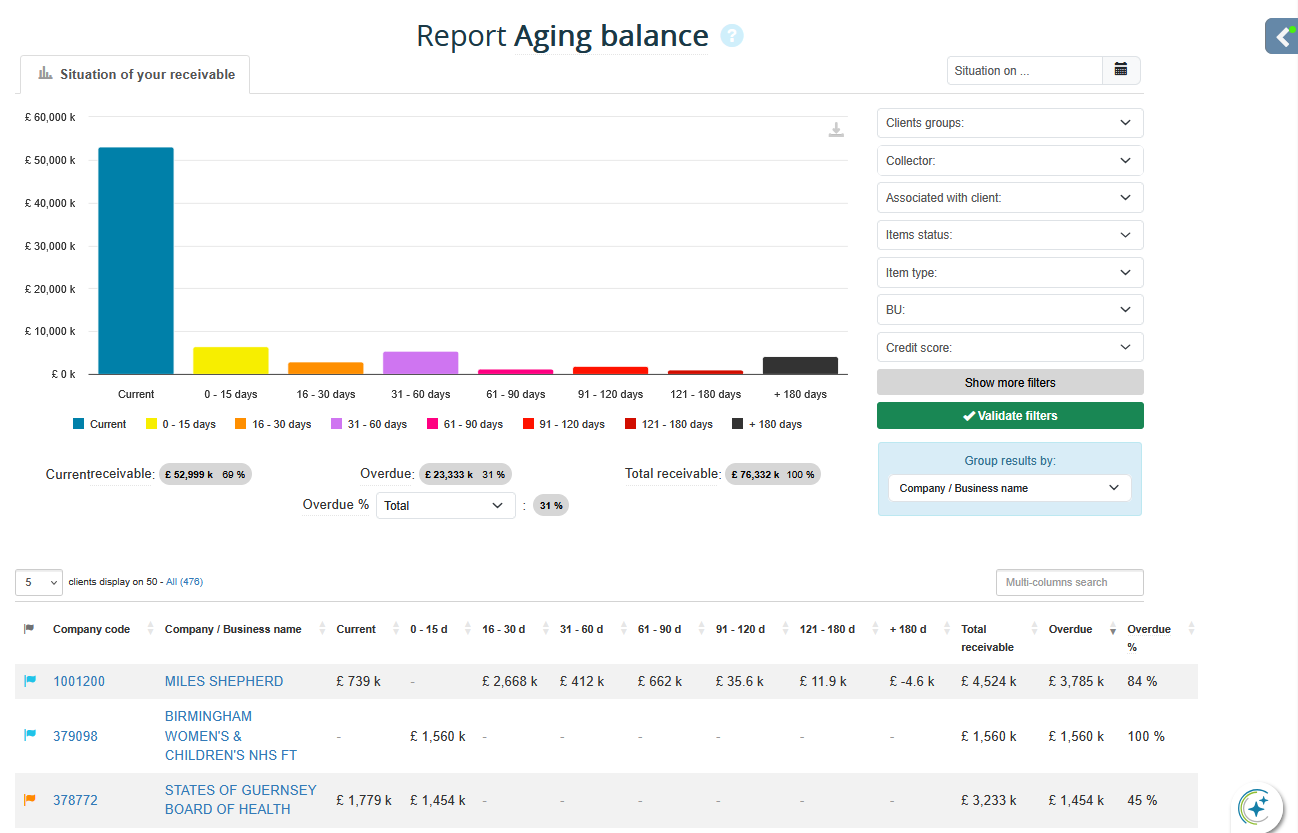Toggle the + 180 days legend item
Screen dimensions: 1298x833
click(767, 424)
